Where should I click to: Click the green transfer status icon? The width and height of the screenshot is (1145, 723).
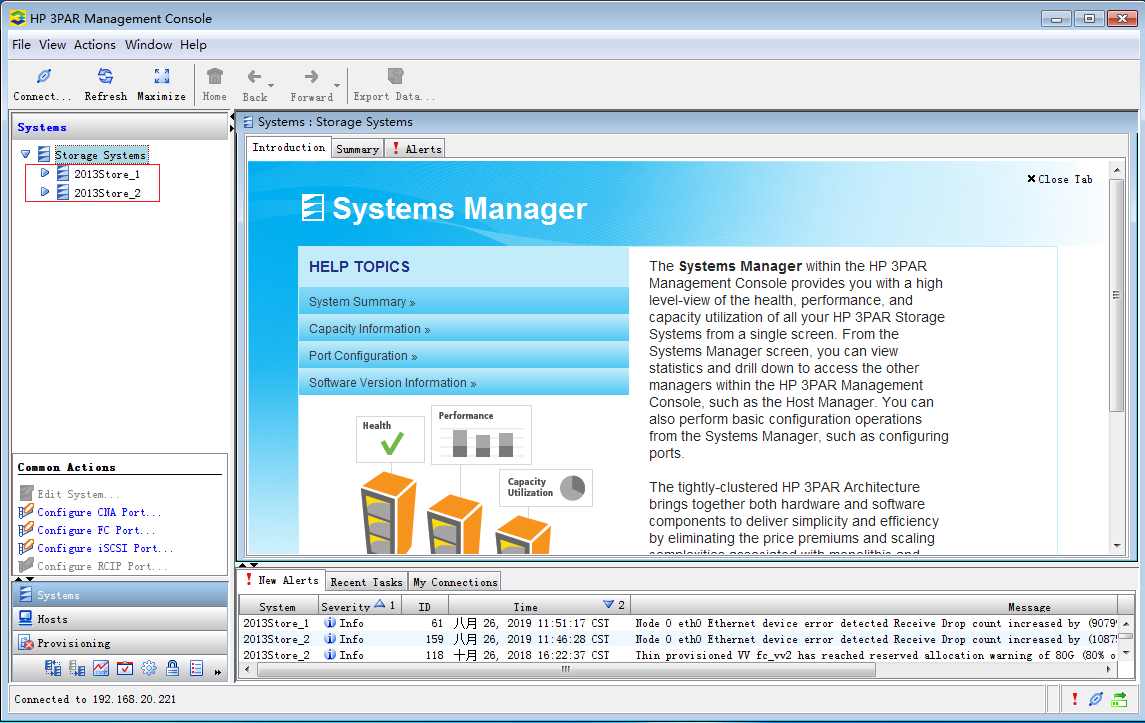1119,699
